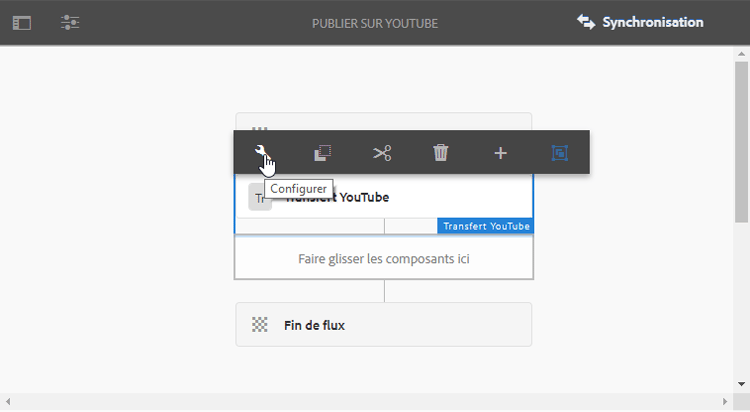
Task: Open page information sliders icon
Action: [70, 22]
